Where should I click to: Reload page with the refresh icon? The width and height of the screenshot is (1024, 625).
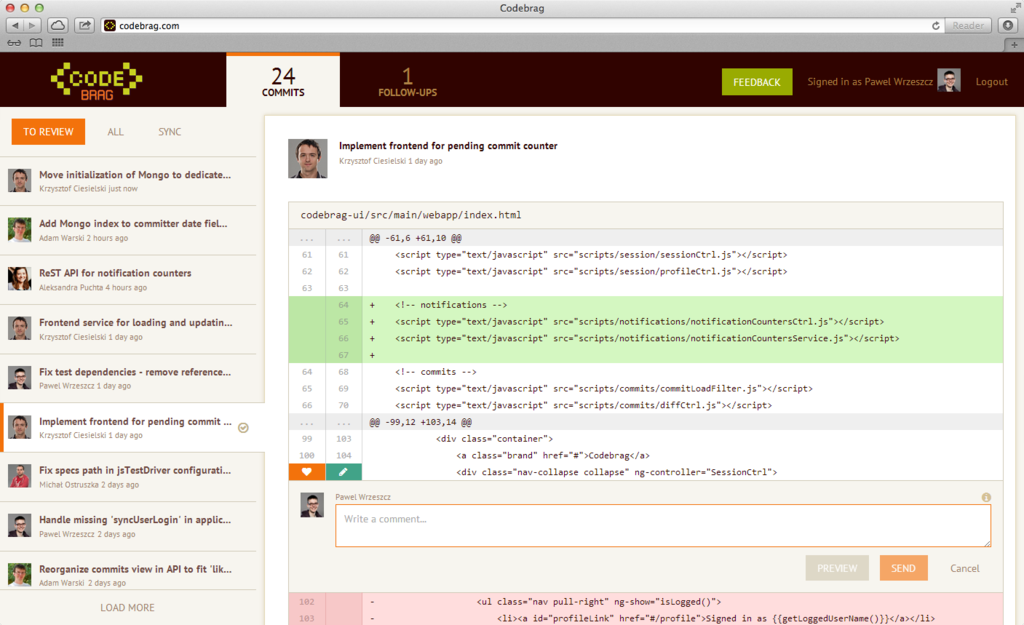pyautogui.click(x=935, y=25)
